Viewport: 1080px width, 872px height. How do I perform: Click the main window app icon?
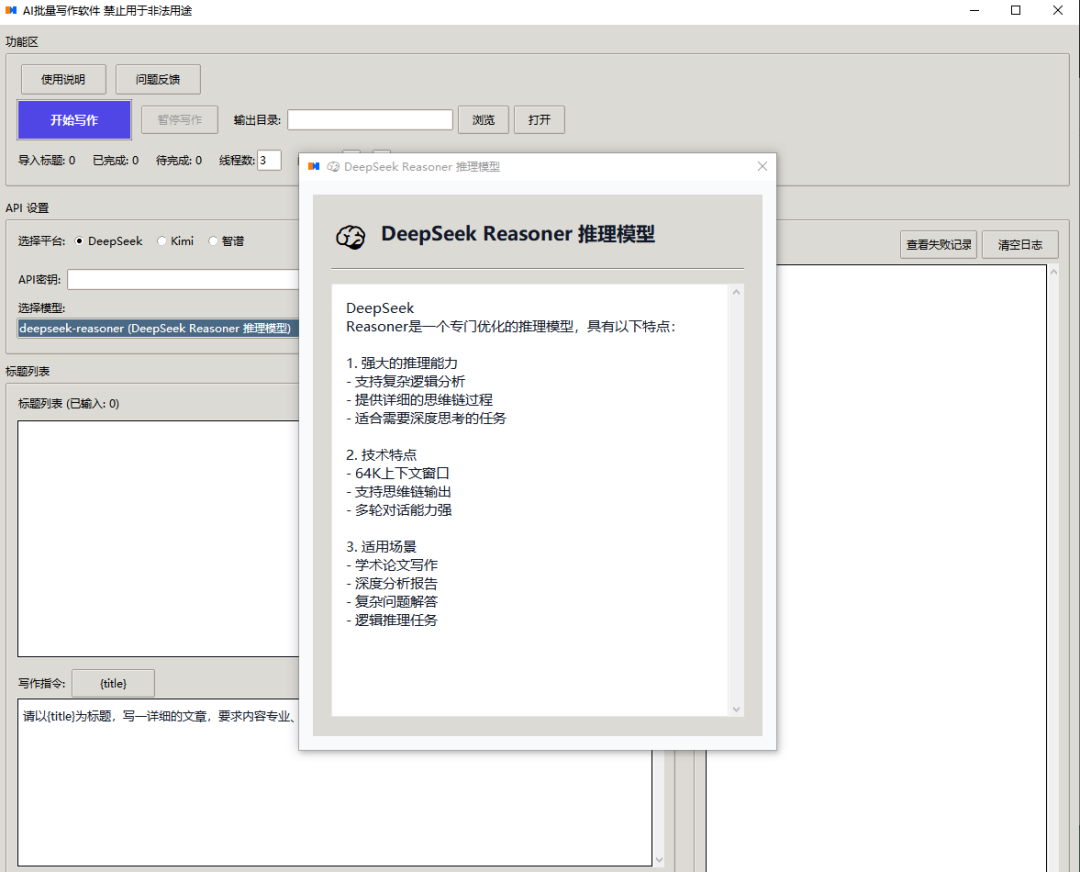click(11, 10)
